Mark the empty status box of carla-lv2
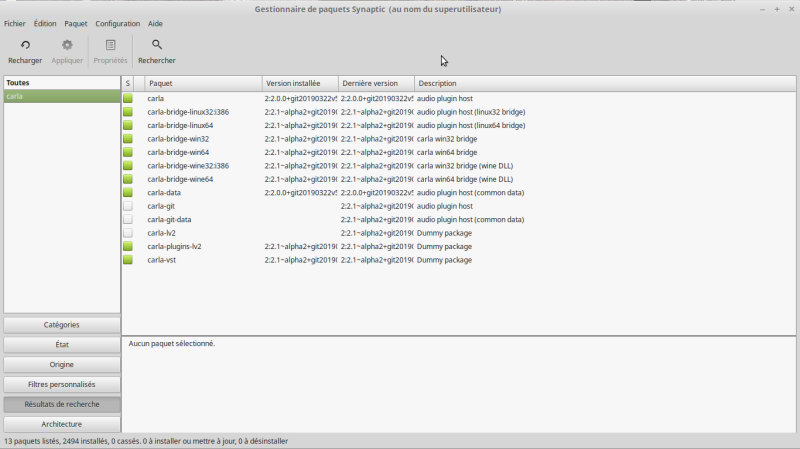Image resolution: width=800 pixels, height=449 pixels. point(128,233)
